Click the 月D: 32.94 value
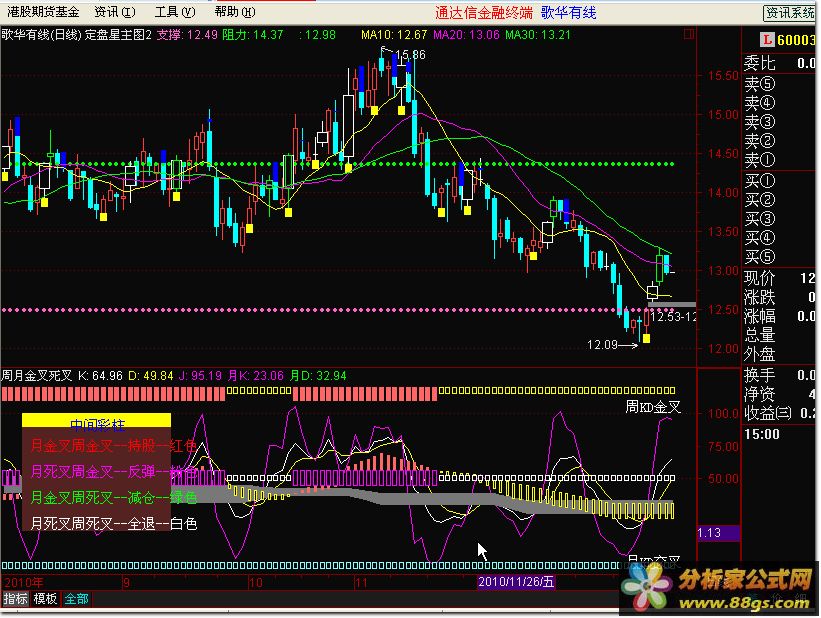 point(318,376)
